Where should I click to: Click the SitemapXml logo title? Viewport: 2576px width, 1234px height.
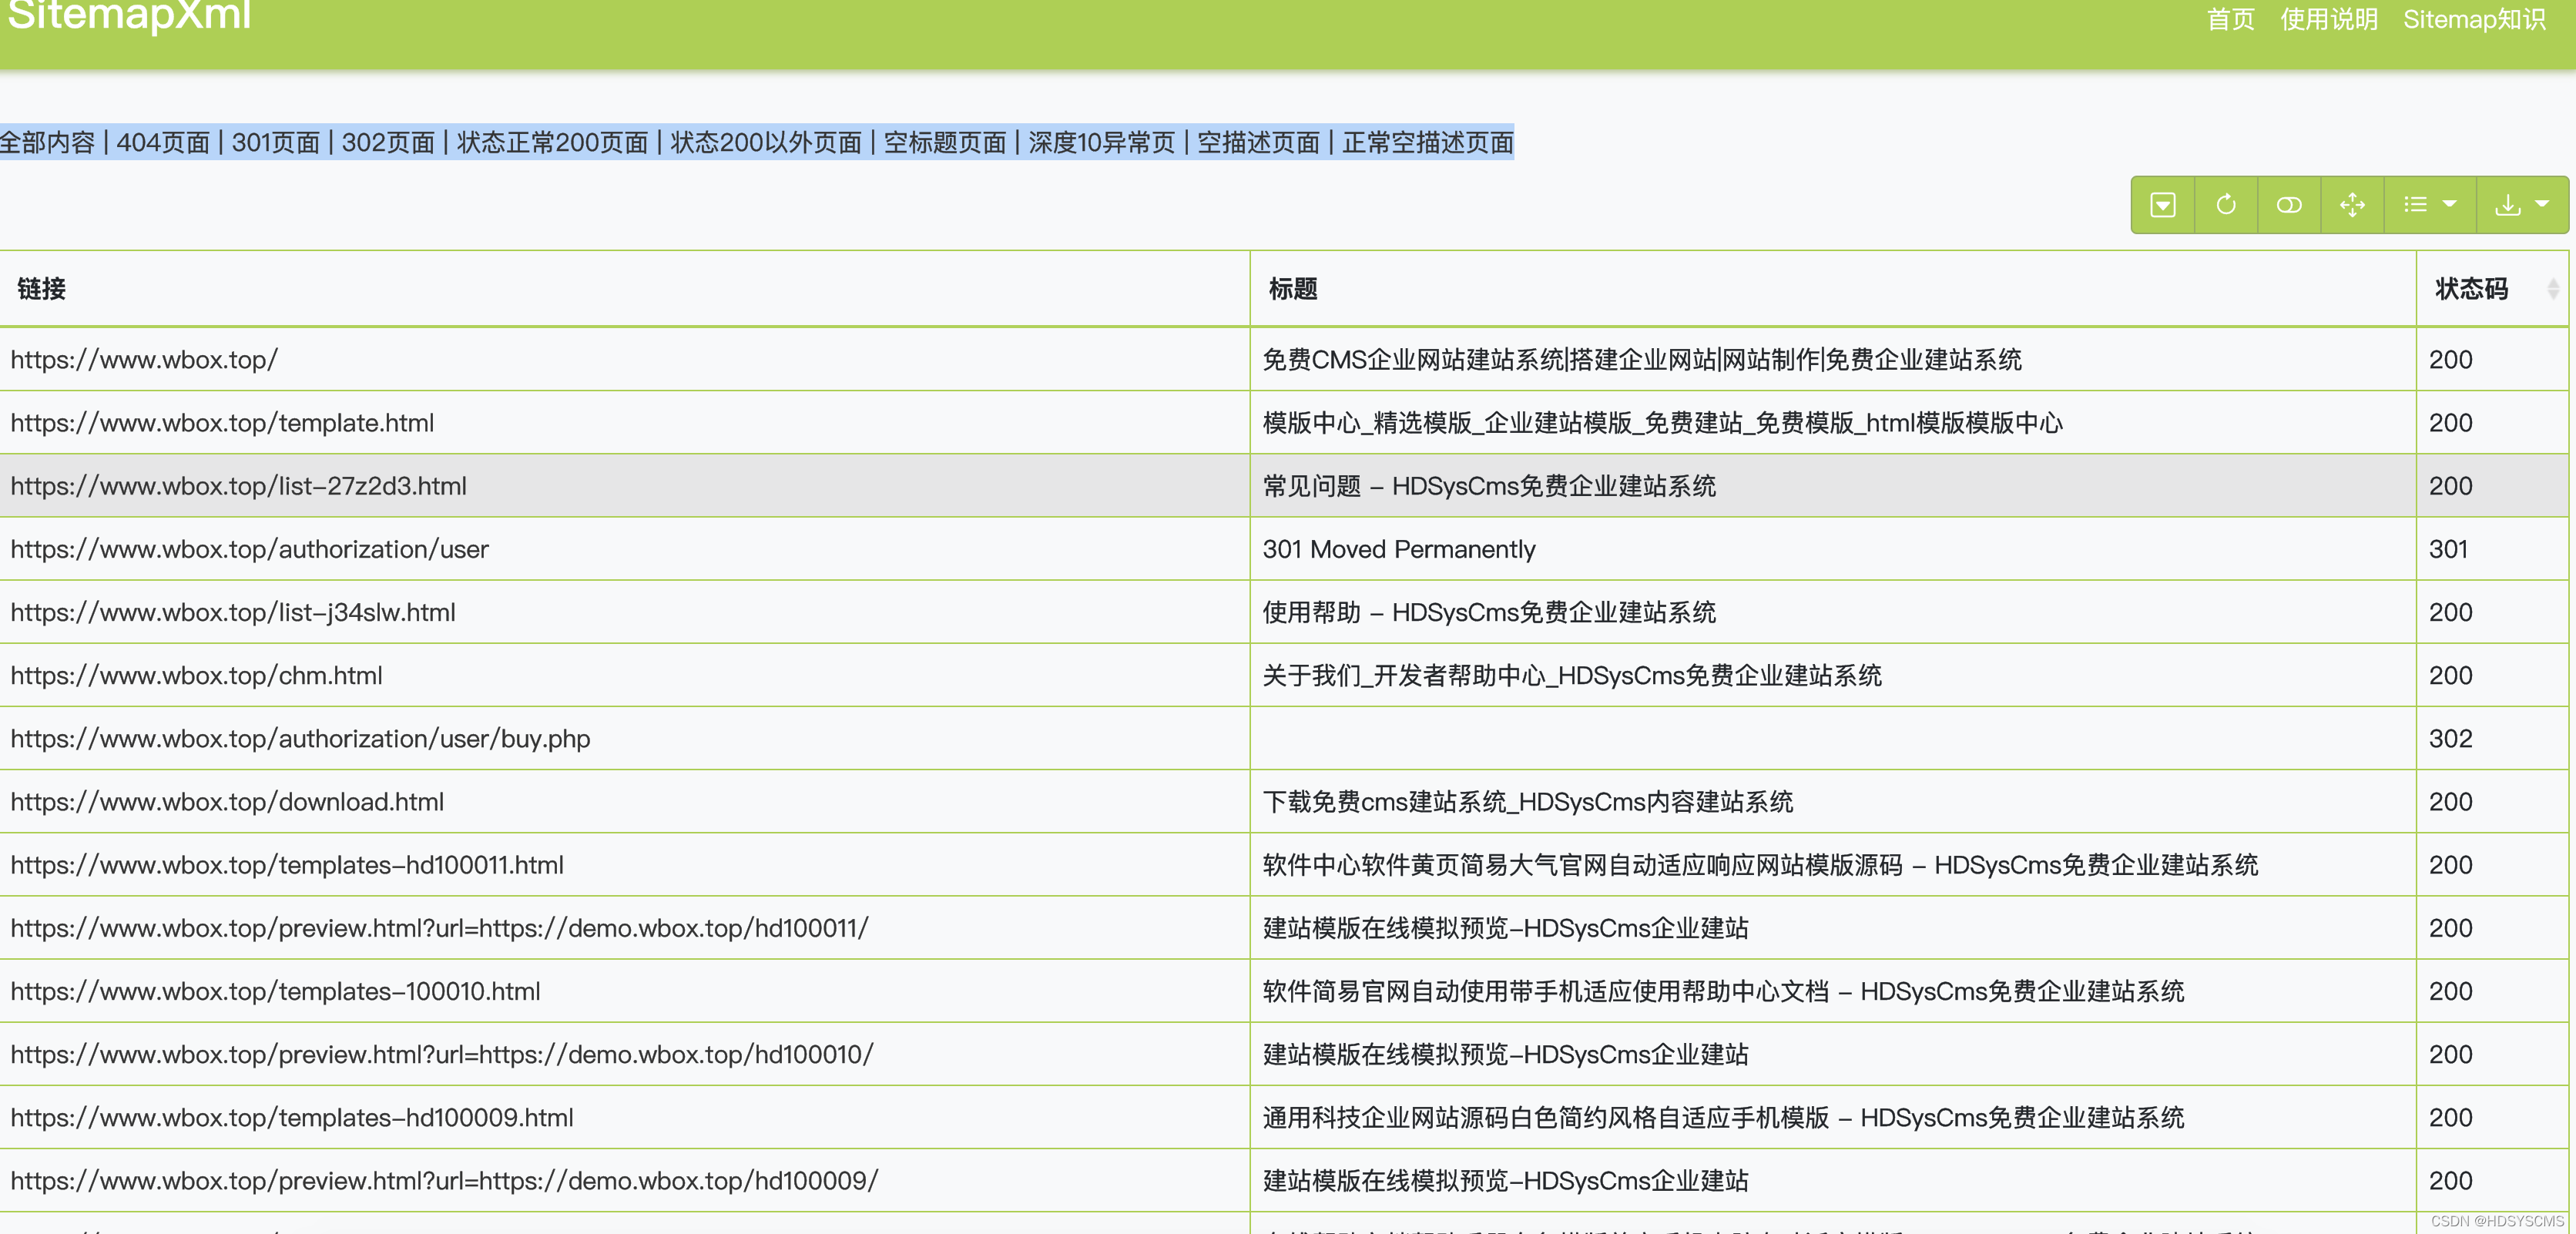pyautogui.click(x=130, y=16)
